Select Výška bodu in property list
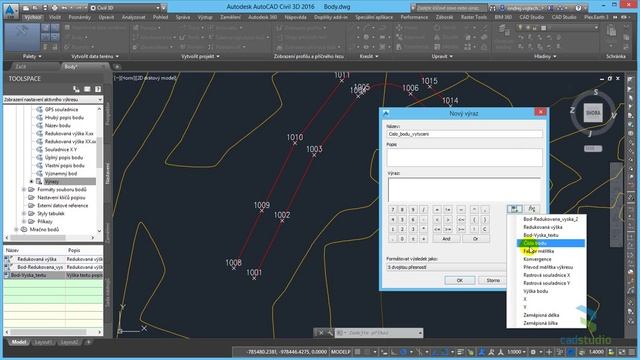This screenshot has height=360, width=640. pos(536,291)
